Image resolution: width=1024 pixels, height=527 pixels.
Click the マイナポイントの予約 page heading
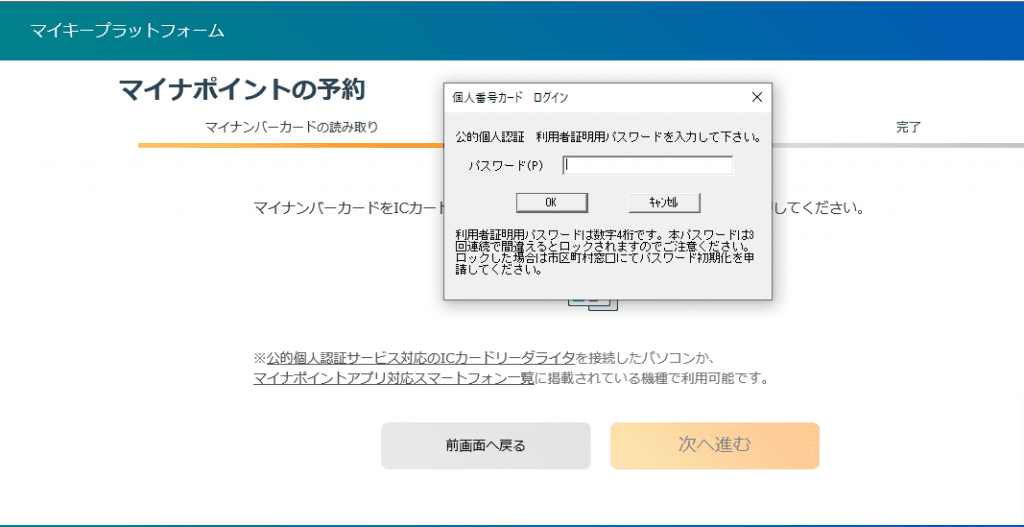pos(242,90)
